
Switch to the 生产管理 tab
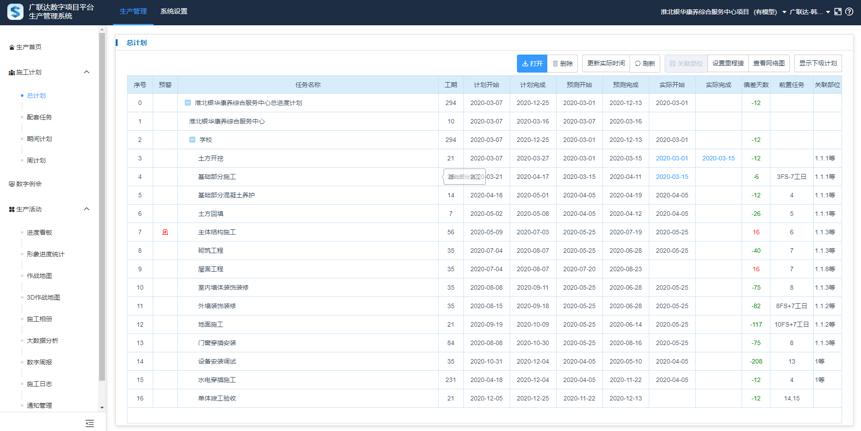coord(133,12)
